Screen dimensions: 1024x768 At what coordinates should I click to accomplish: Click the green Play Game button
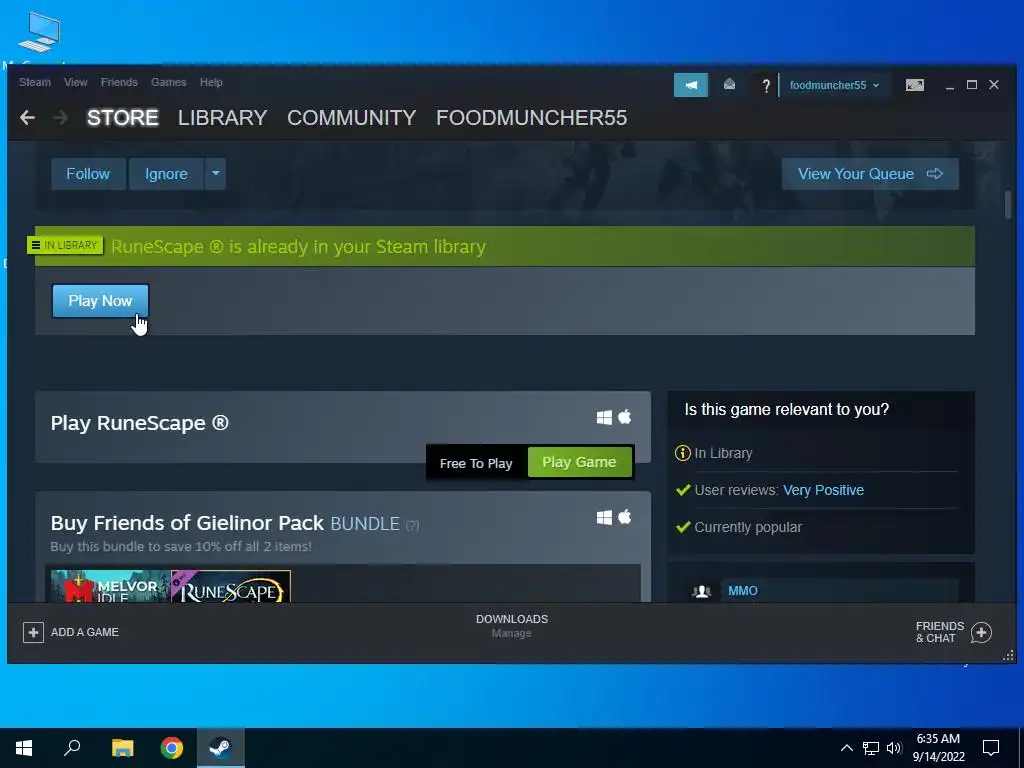579,462
